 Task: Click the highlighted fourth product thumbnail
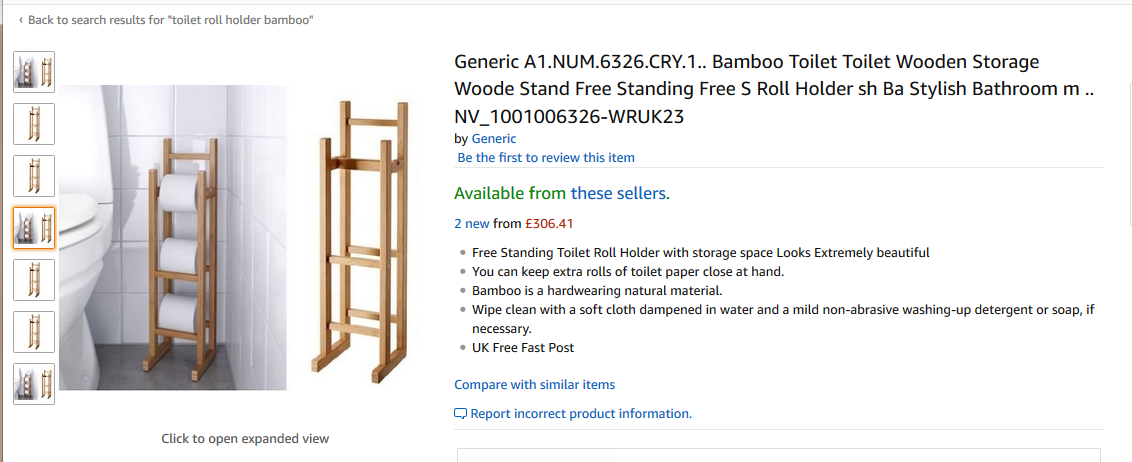pyautogui.click(x=34, y=228)
